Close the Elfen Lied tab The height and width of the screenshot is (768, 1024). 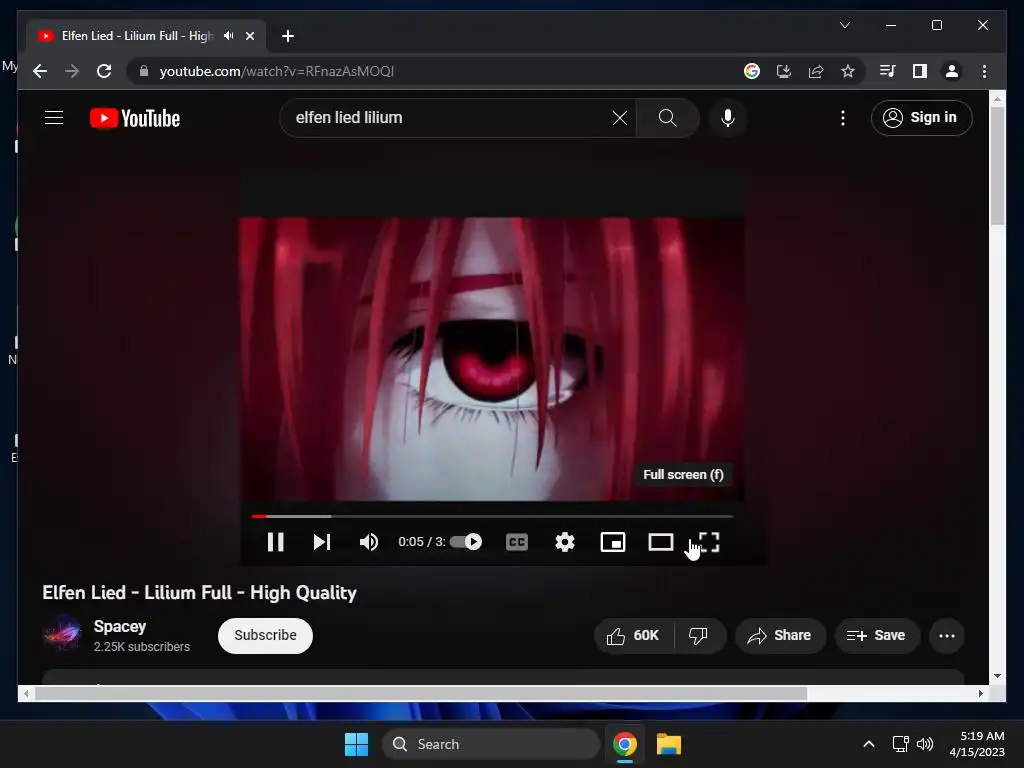[249, 36]
